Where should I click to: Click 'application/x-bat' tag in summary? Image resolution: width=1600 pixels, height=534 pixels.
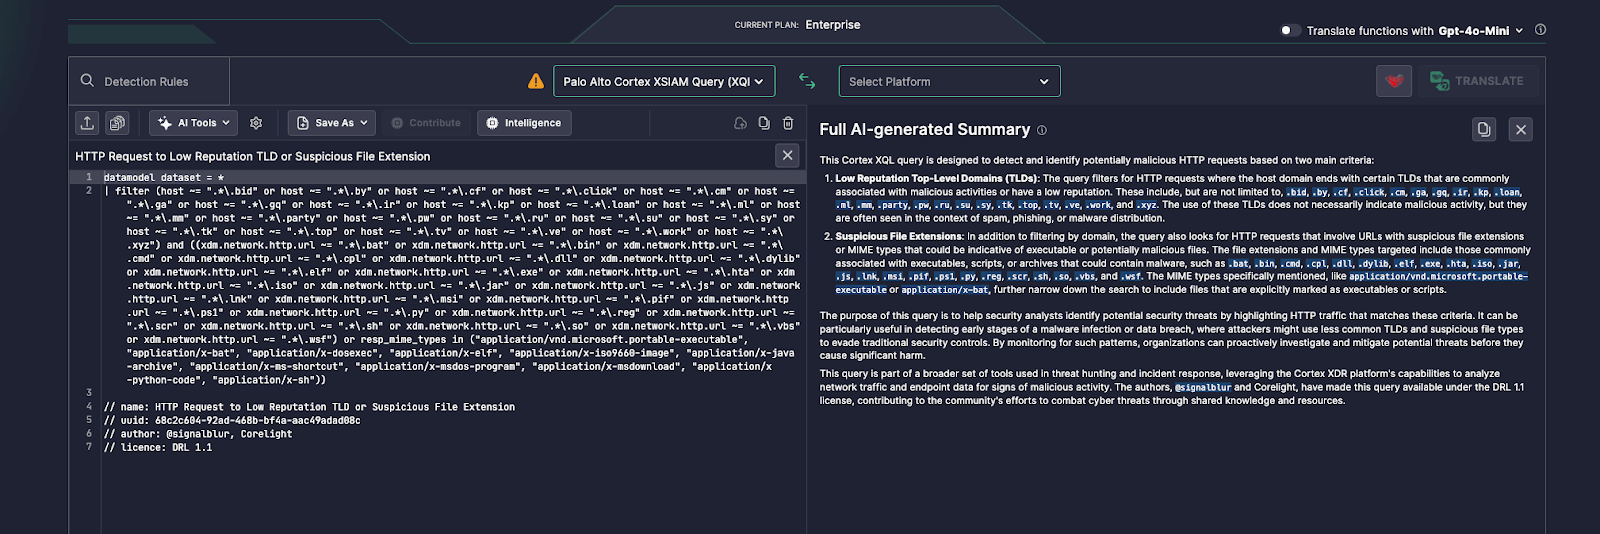tap(945, 290)
